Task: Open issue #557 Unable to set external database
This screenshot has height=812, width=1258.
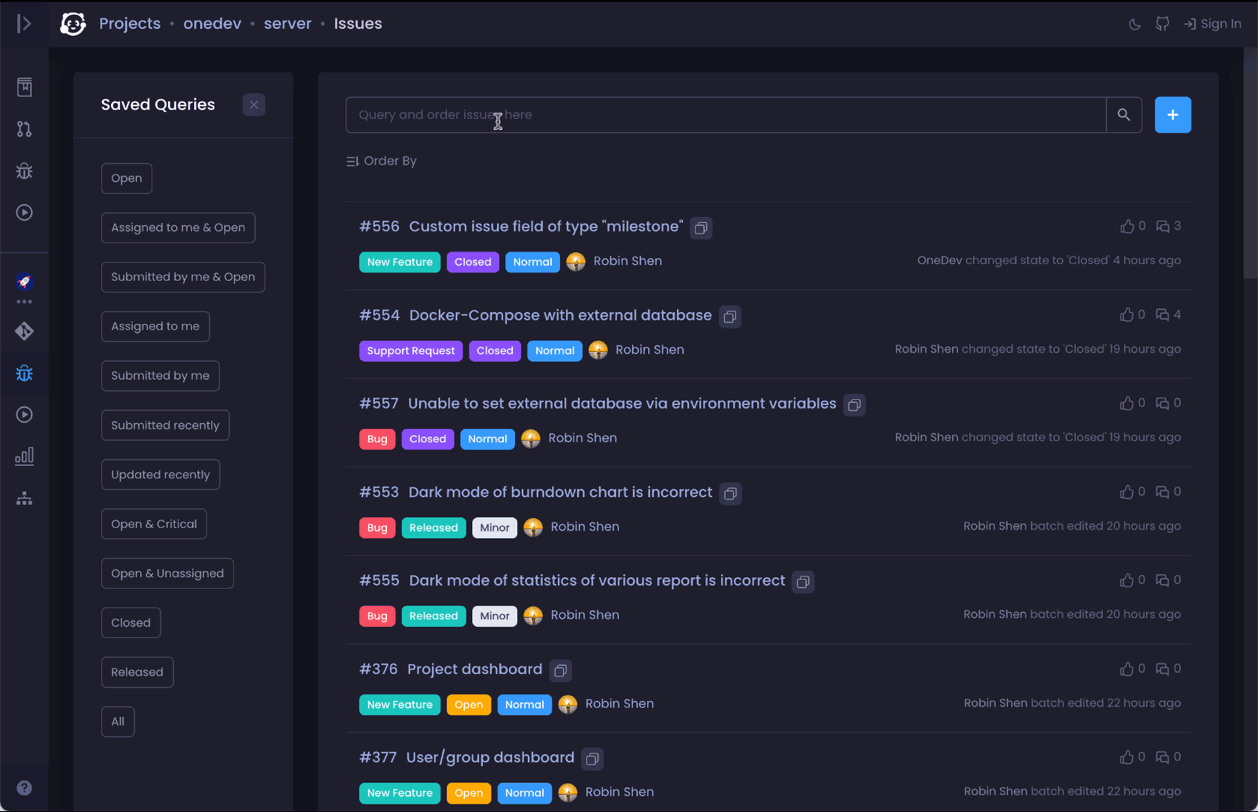Action: (622, 404)
